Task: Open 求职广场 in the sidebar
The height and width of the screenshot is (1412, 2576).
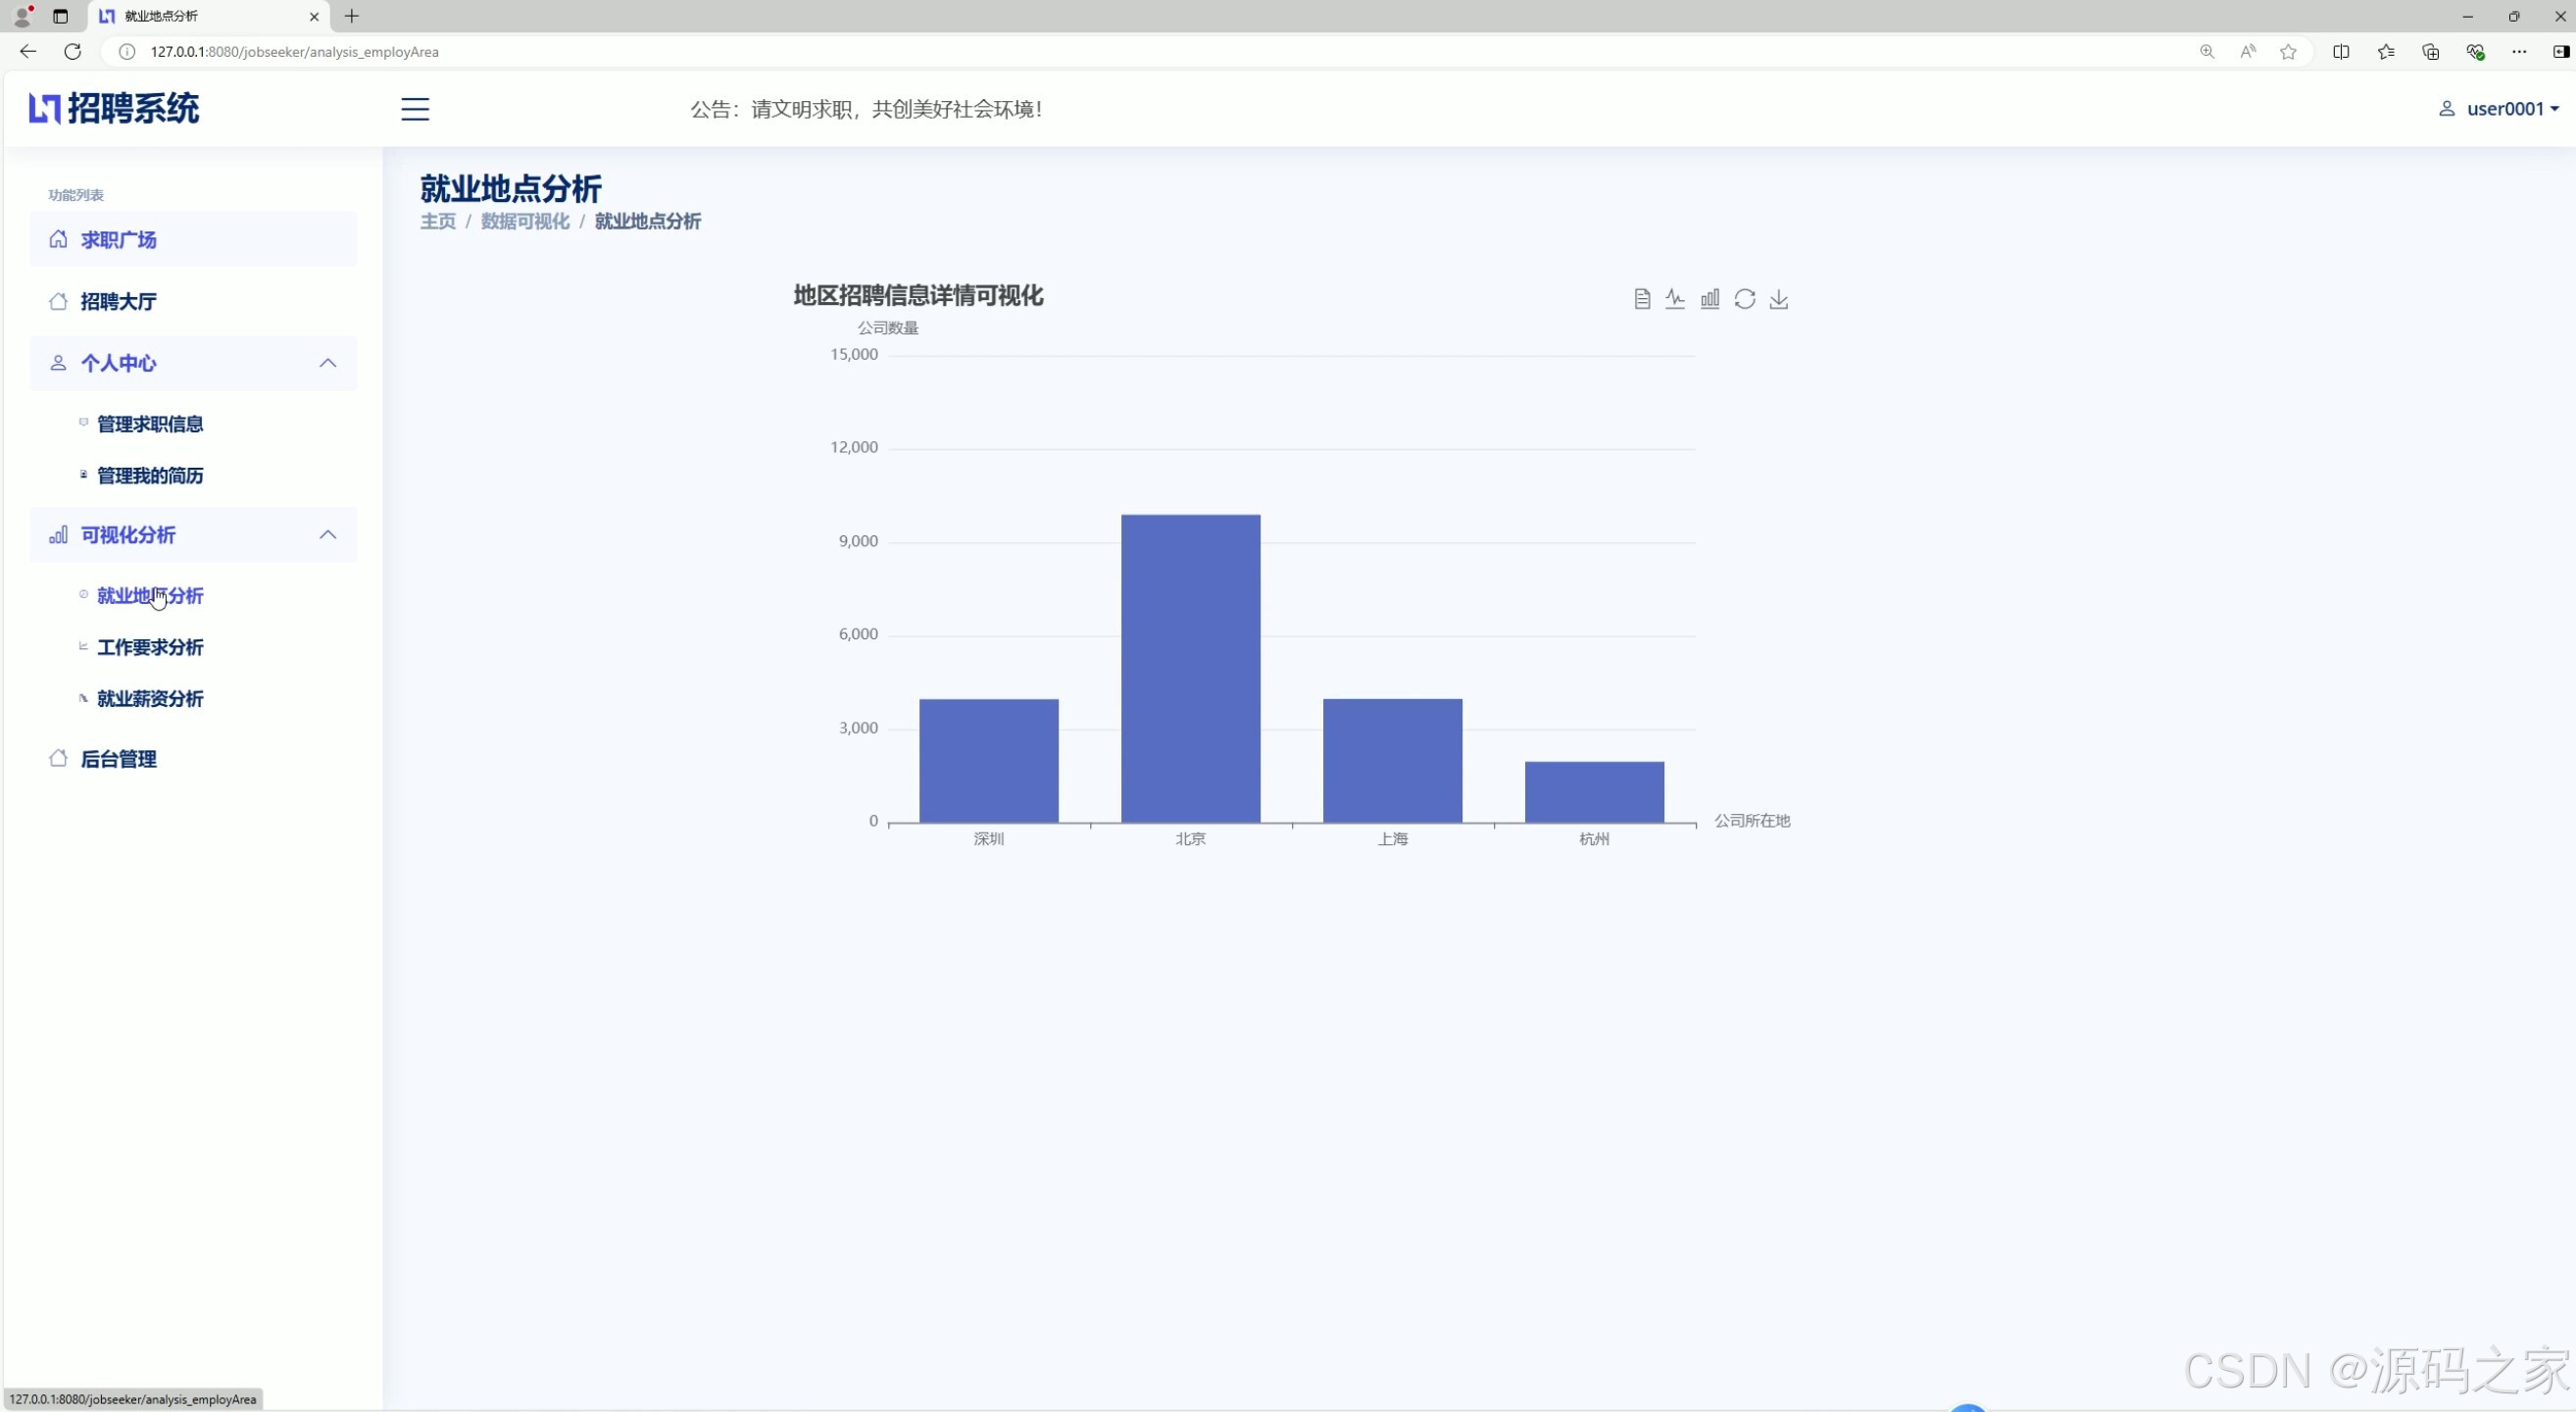Action: (x=193, y=240)
